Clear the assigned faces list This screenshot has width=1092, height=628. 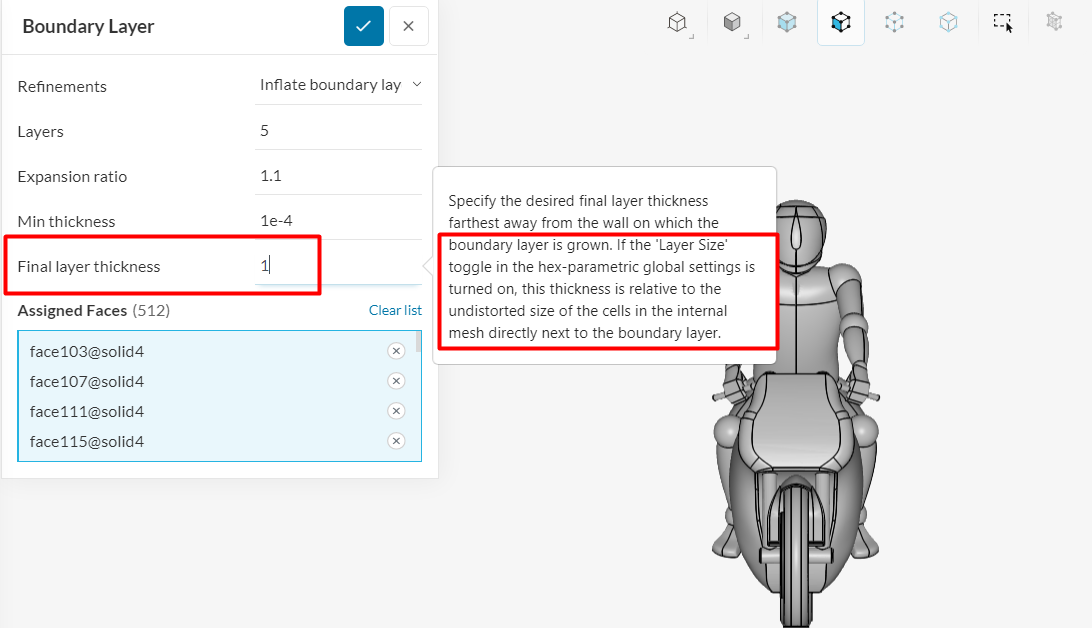(x=395, y=311)
